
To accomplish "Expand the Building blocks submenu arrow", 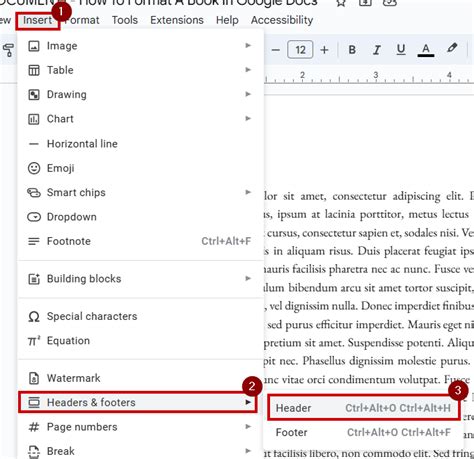I will pos(248,278).
